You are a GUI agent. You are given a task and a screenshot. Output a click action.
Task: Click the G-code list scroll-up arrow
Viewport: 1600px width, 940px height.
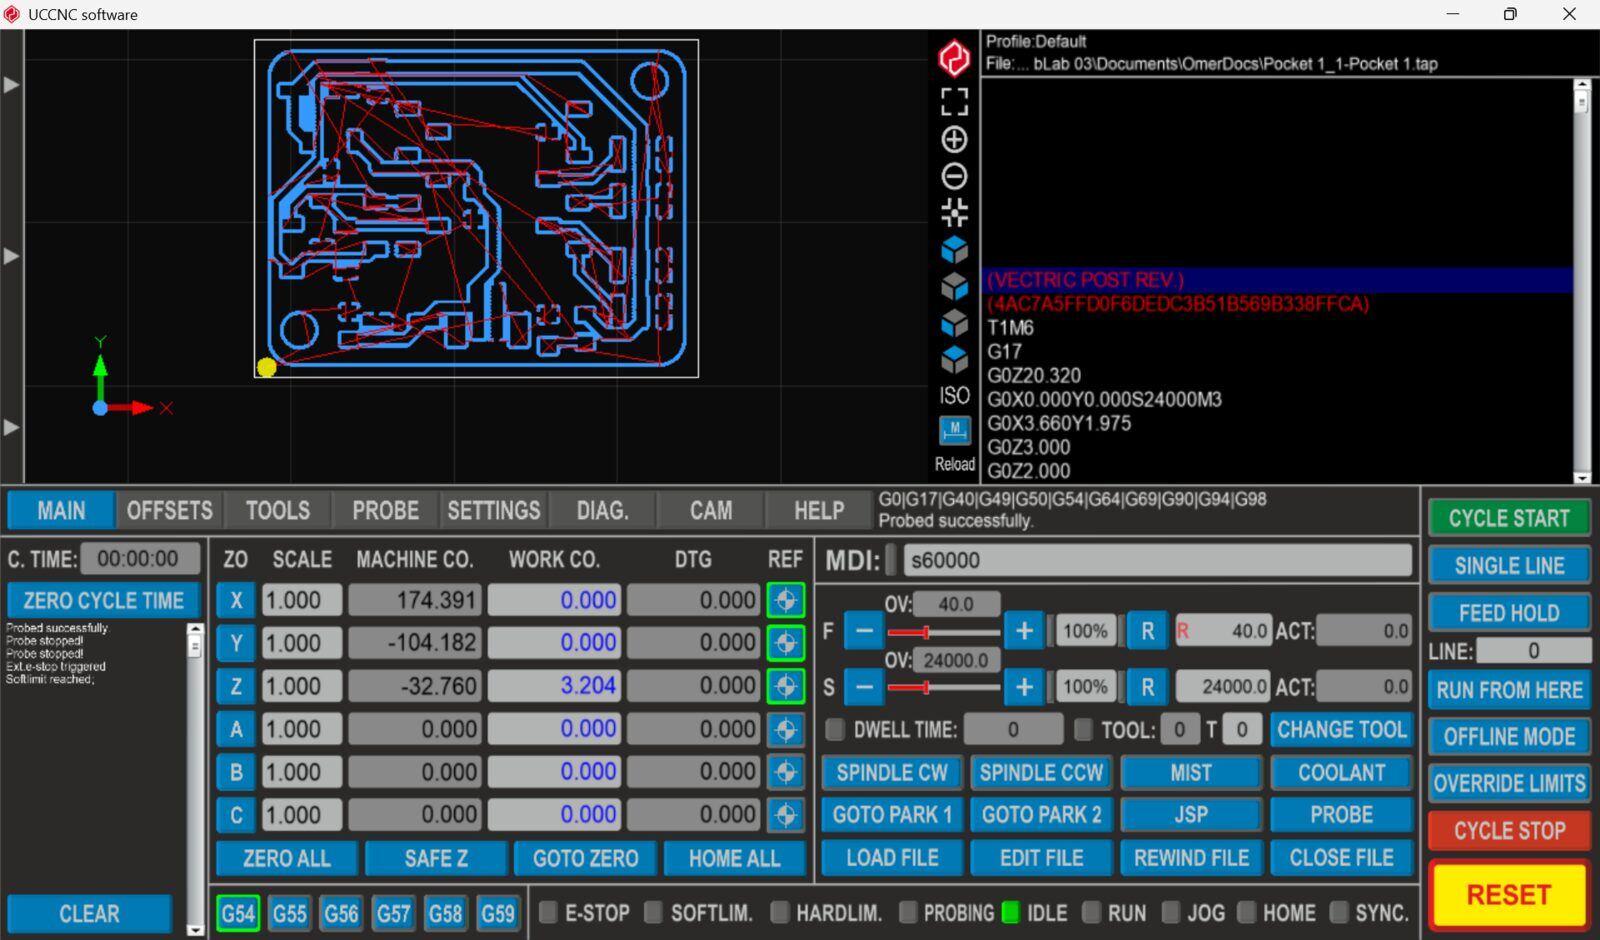pos(1581,85)
